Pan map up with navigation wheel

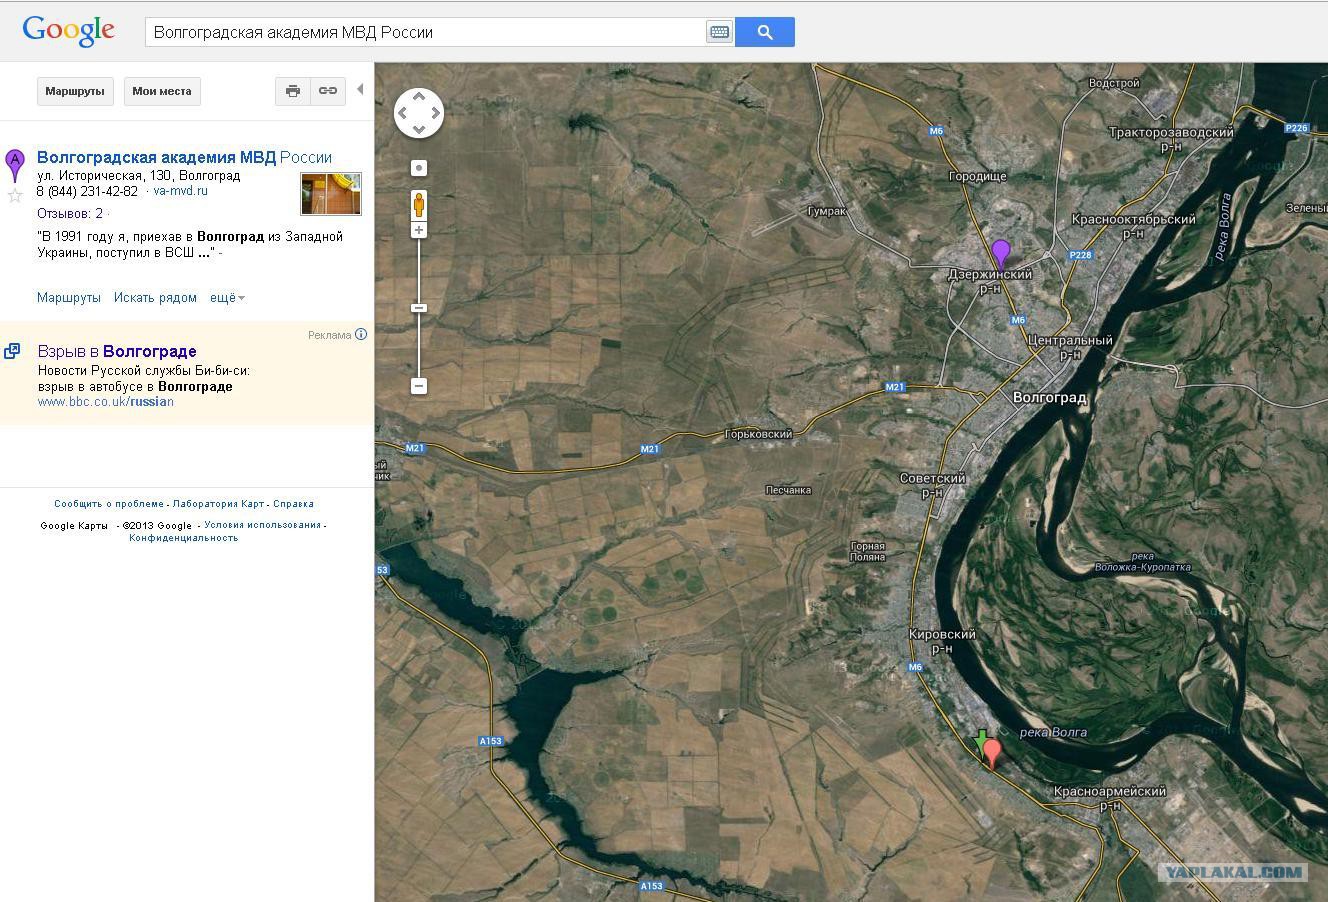419,96
